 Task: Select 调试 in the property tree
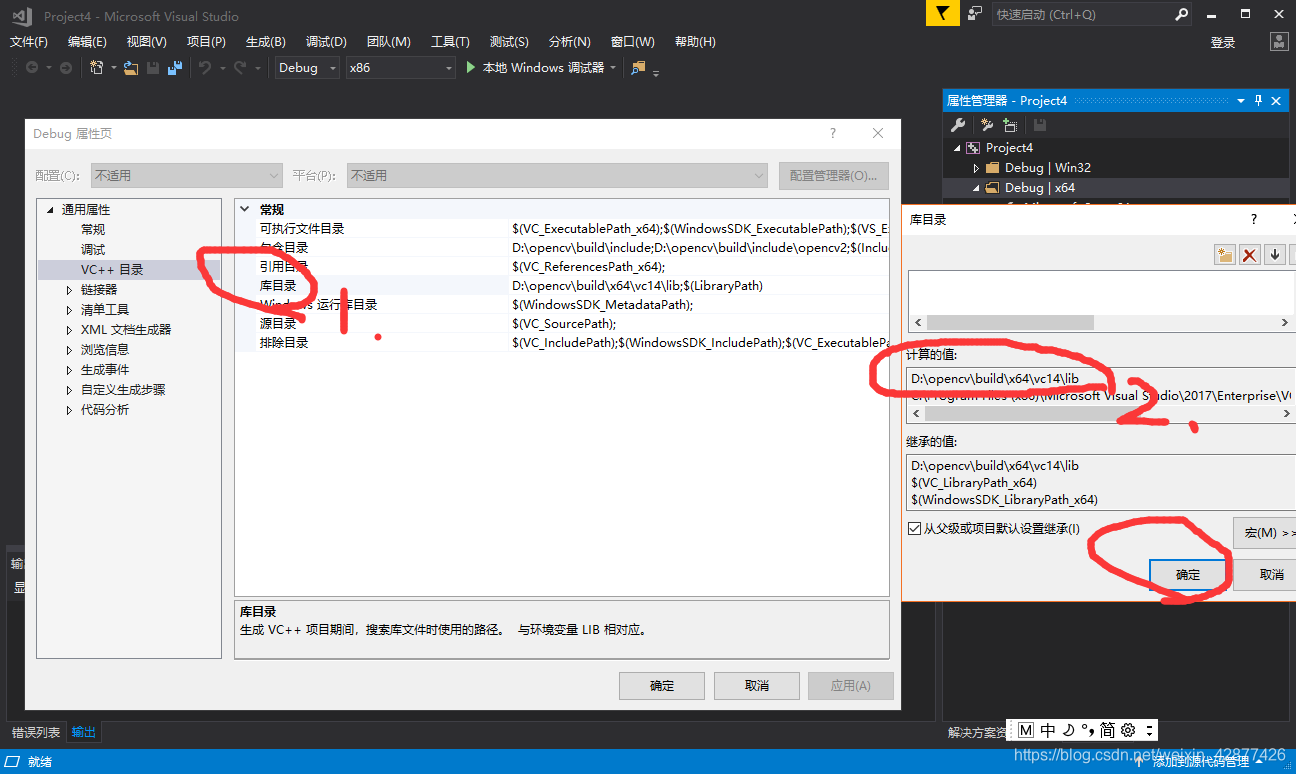tap(93, 250)
